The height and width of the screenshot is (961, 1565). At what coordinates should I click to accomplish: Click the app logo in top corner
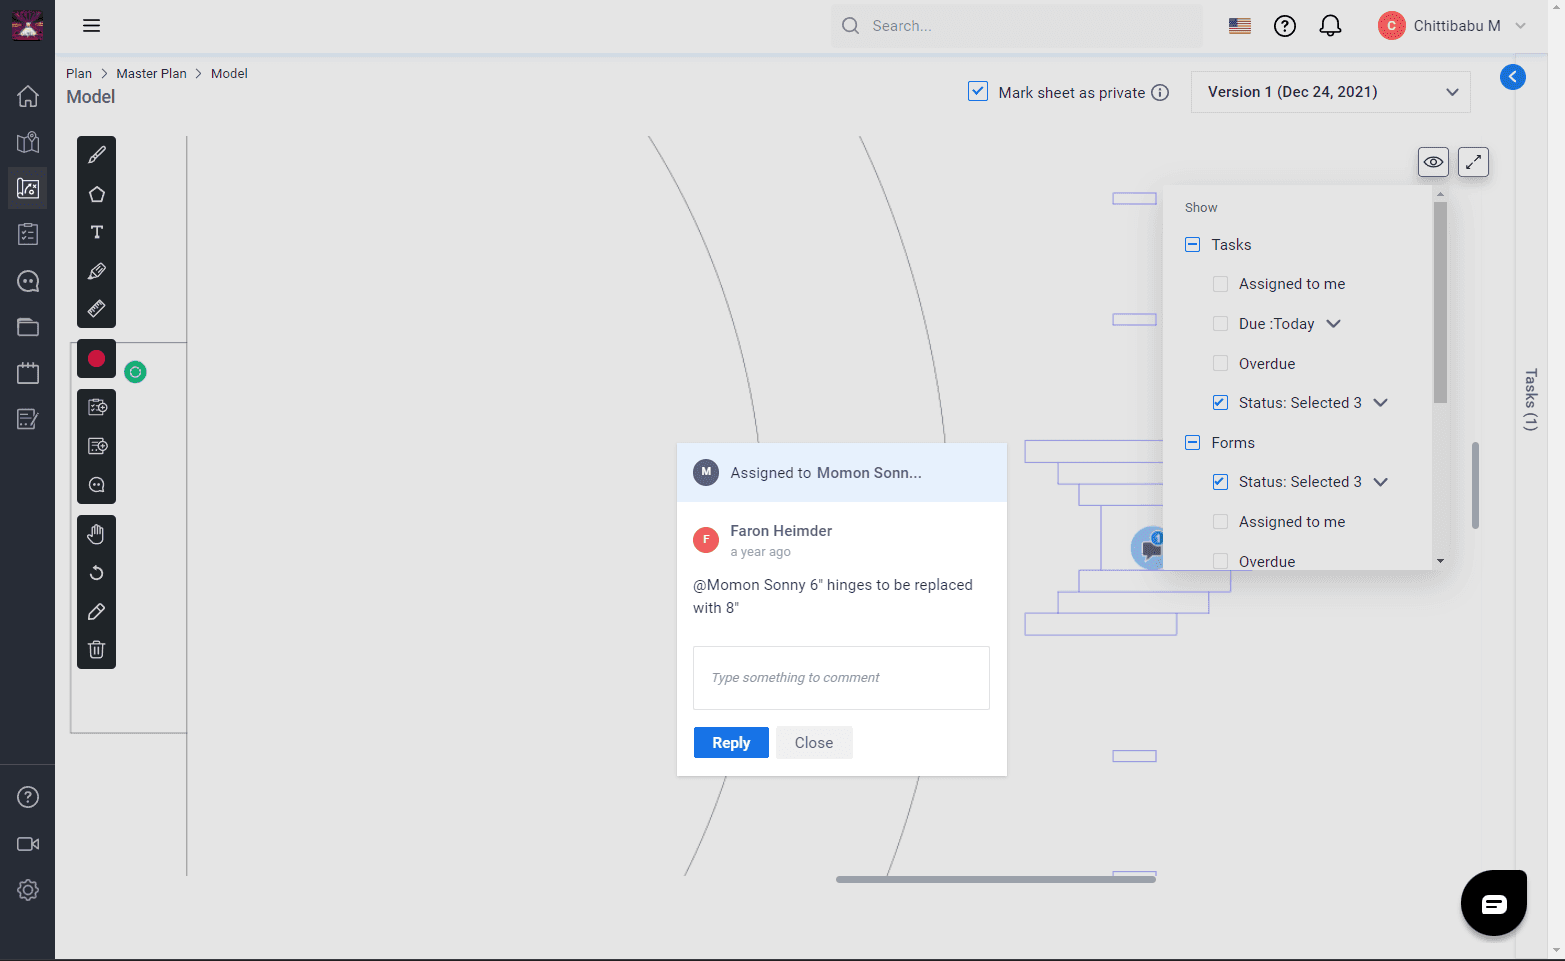pyautogui.click(x=27, y=26)
